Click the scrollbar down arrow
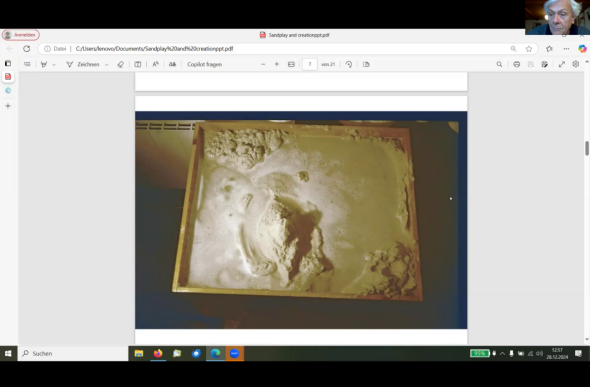 click(x=587, y=340)
